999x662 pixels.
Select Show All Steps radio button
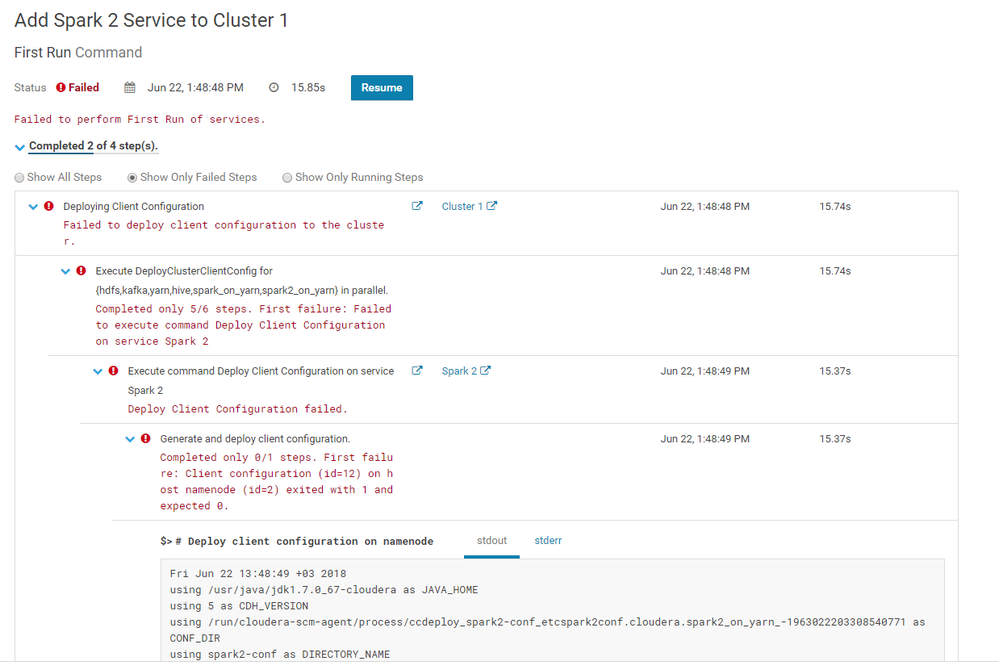pos(20,178)
